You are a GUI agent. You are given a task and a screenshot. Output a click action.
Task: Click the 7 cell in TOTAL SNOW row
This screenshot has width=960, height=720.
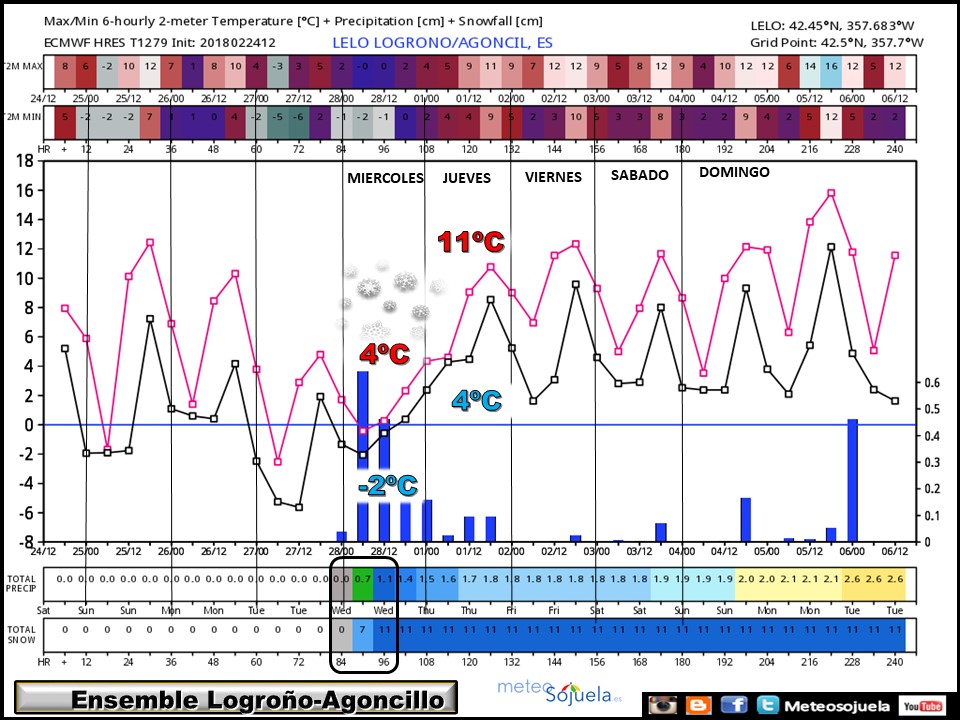362,634
